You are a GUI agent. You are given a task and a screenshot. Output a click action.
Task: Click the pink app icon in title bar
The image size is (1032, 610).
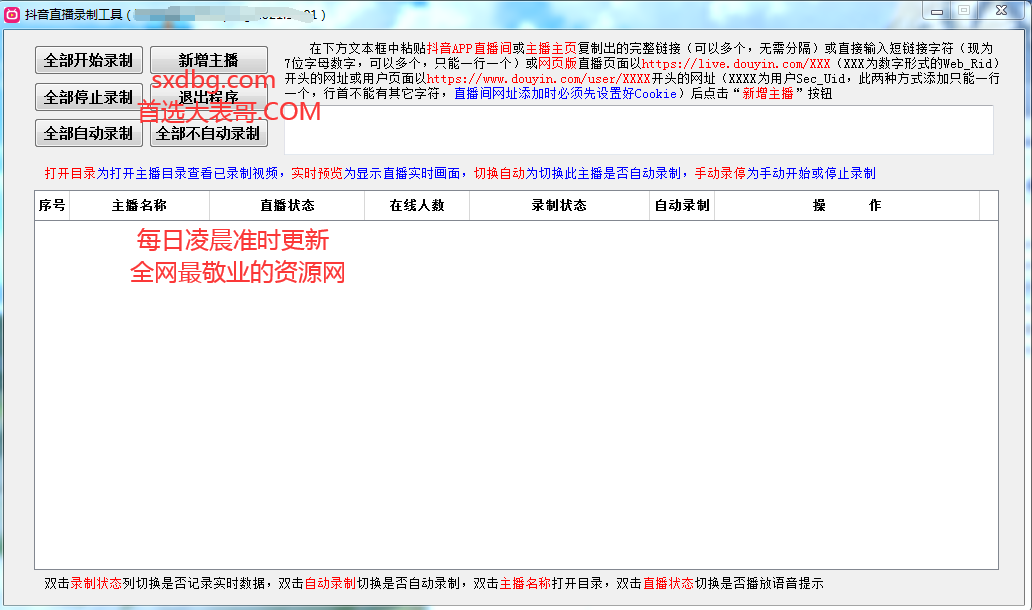13,14
